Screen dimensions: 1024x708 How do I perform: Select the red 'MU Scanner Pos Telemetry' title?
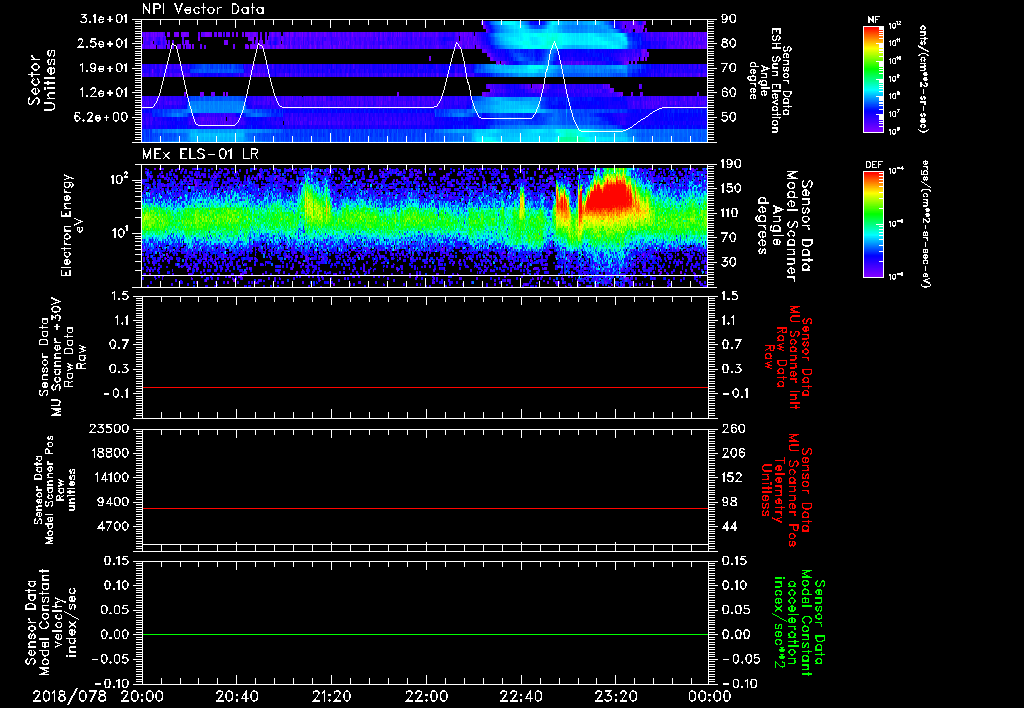786,490
